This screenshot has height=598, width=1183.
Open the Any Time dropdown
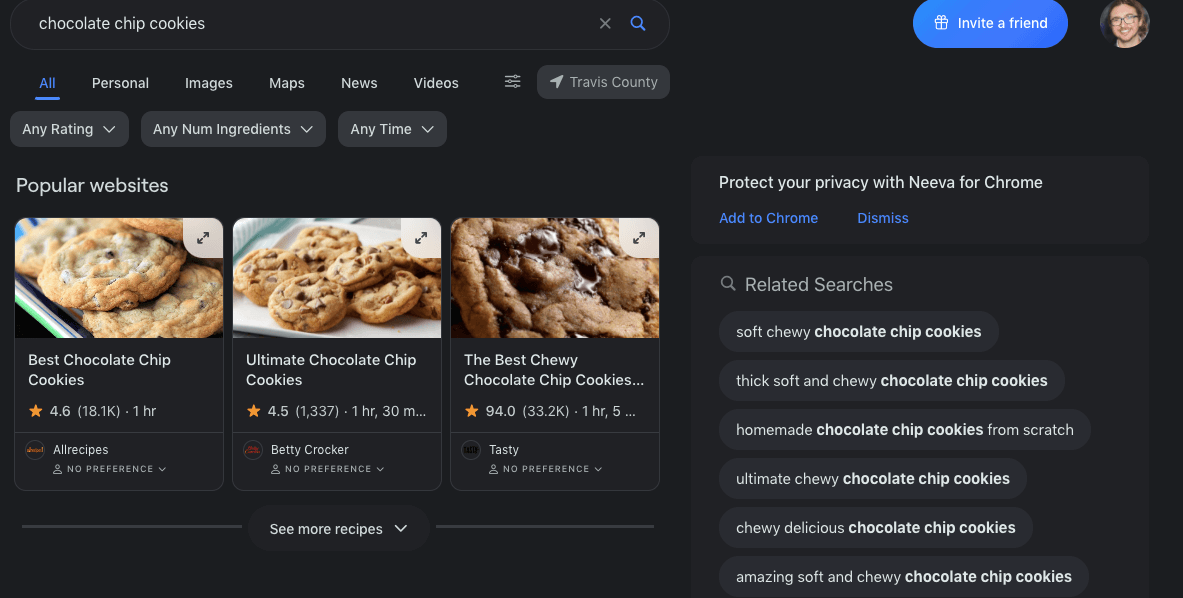click(x=392, y=129)
